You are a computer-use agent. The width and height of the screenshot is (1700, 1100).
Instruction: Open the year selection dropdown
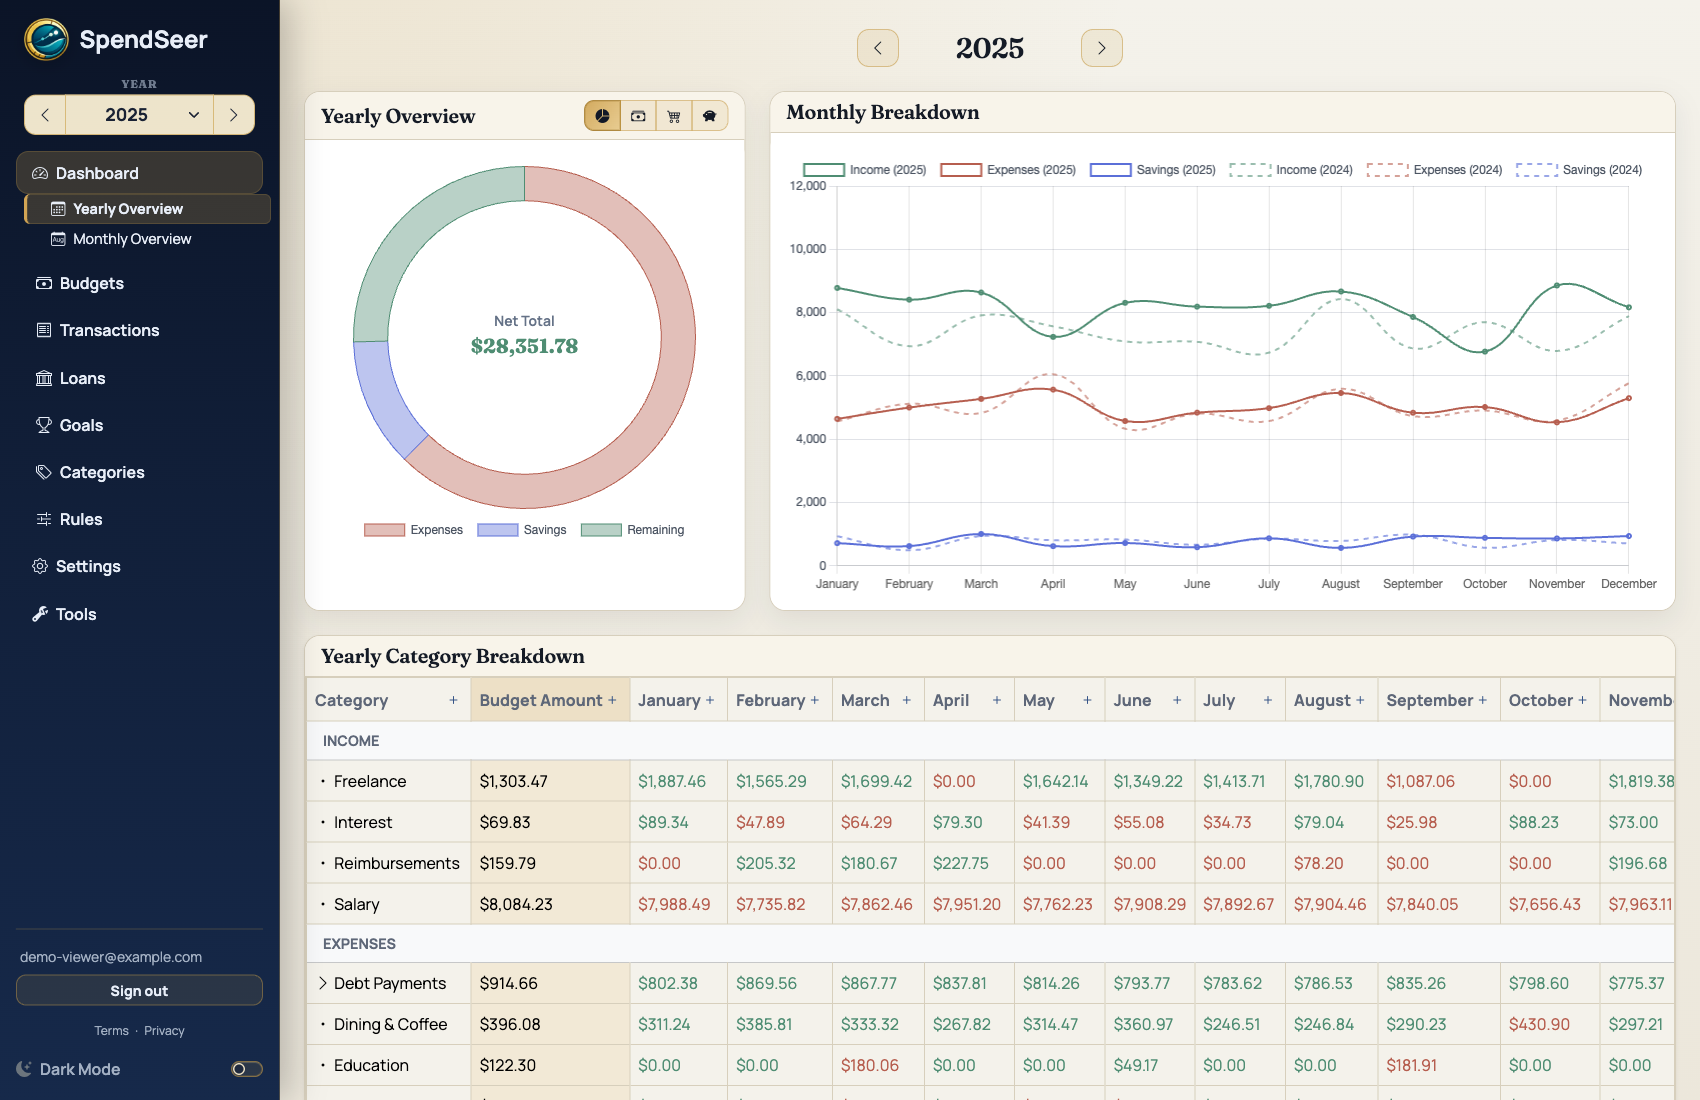click(x=140, y=115)
